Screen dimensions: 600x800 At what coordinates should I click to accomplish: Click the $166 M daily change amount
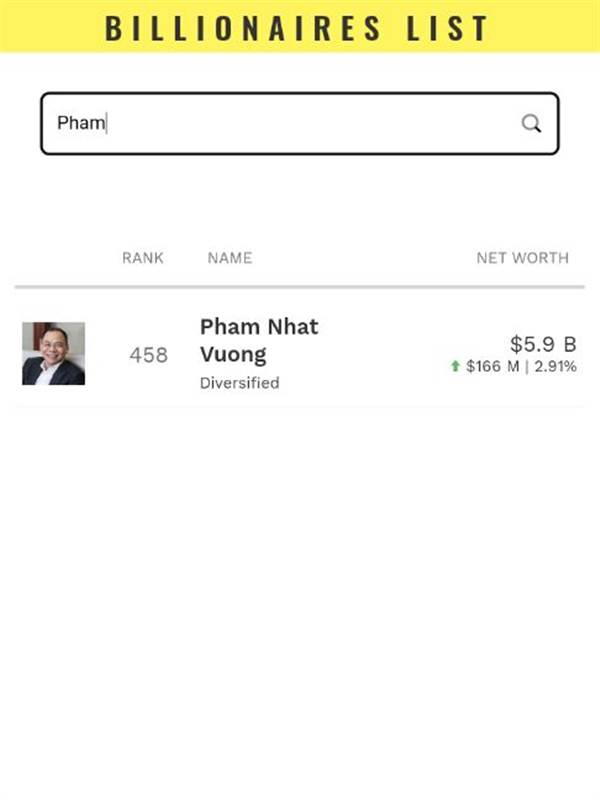493,366
